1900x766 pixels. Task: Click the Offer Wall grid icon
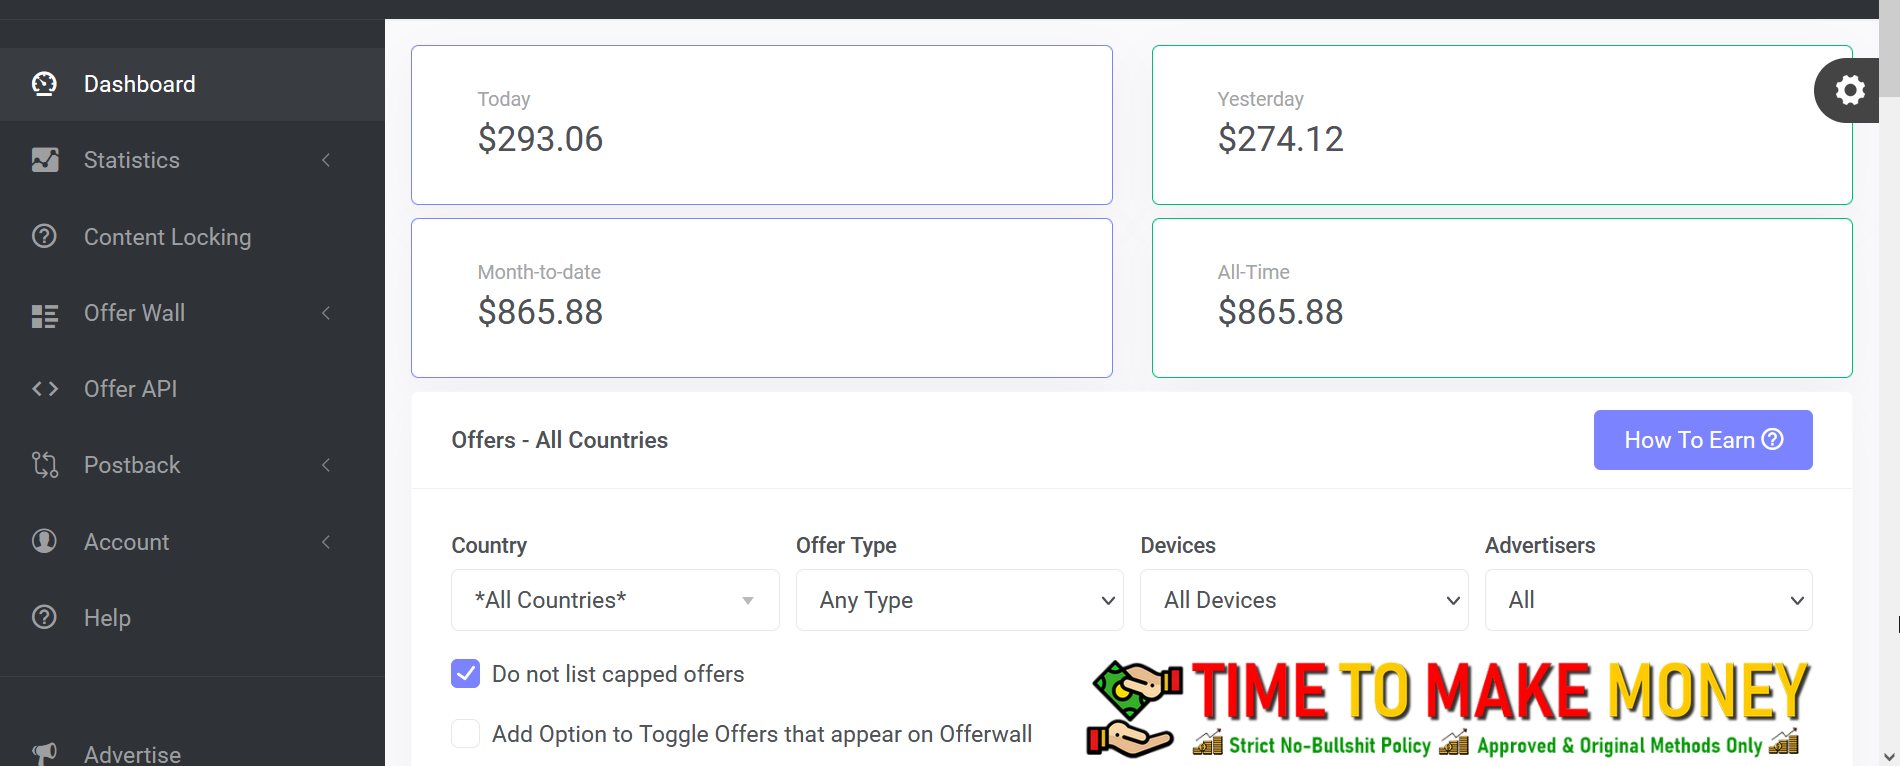(x=45, y=316)
